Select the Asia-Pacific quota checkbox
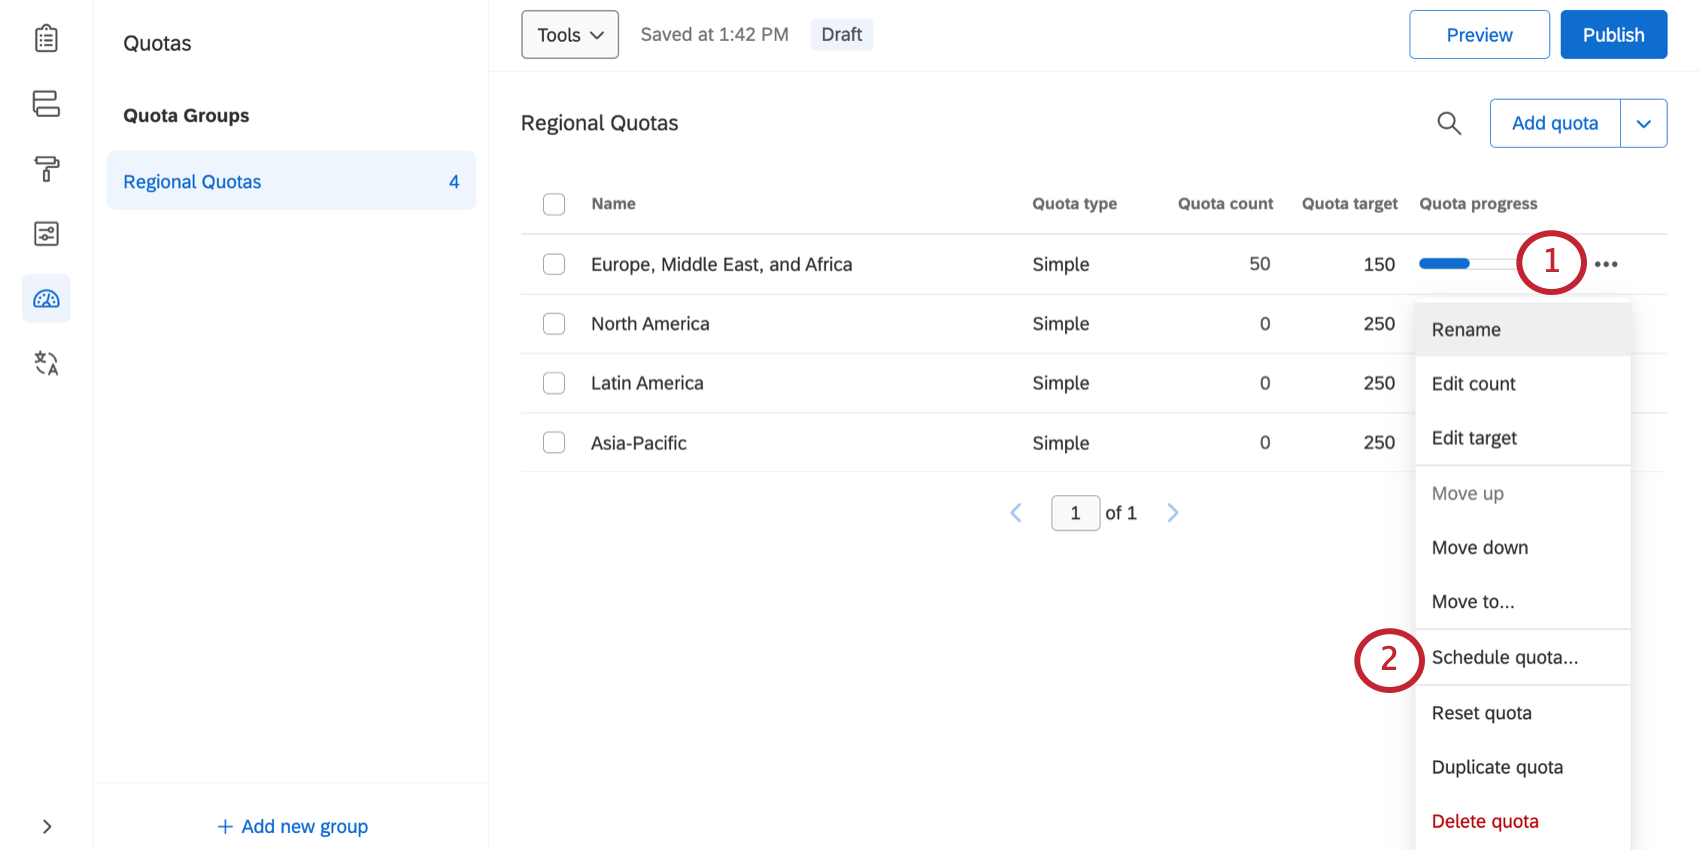 click(554, 443)
